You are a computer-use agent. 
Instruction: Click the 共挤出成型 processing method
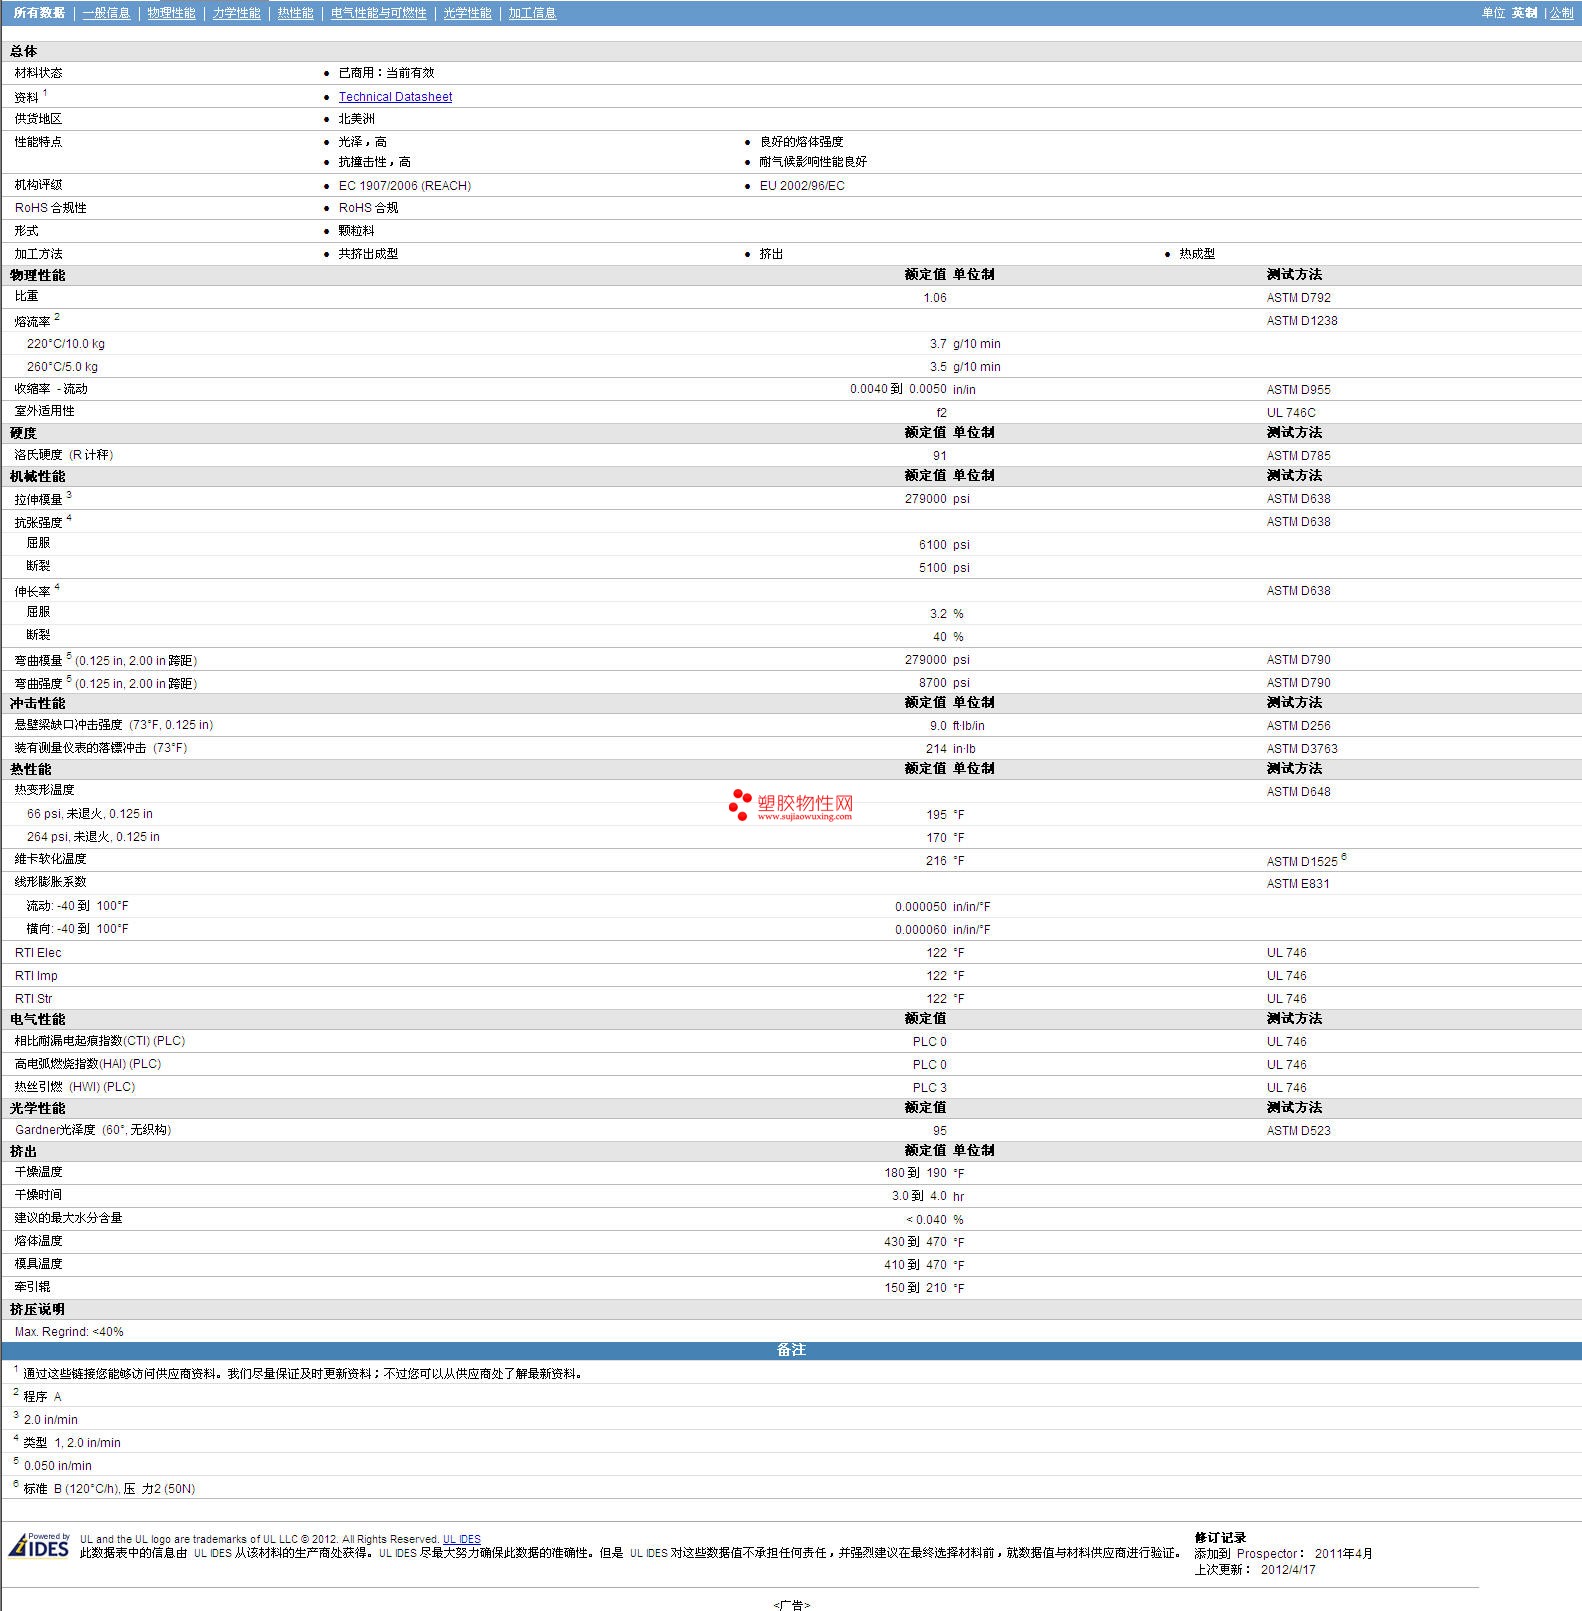click(368, 254)
